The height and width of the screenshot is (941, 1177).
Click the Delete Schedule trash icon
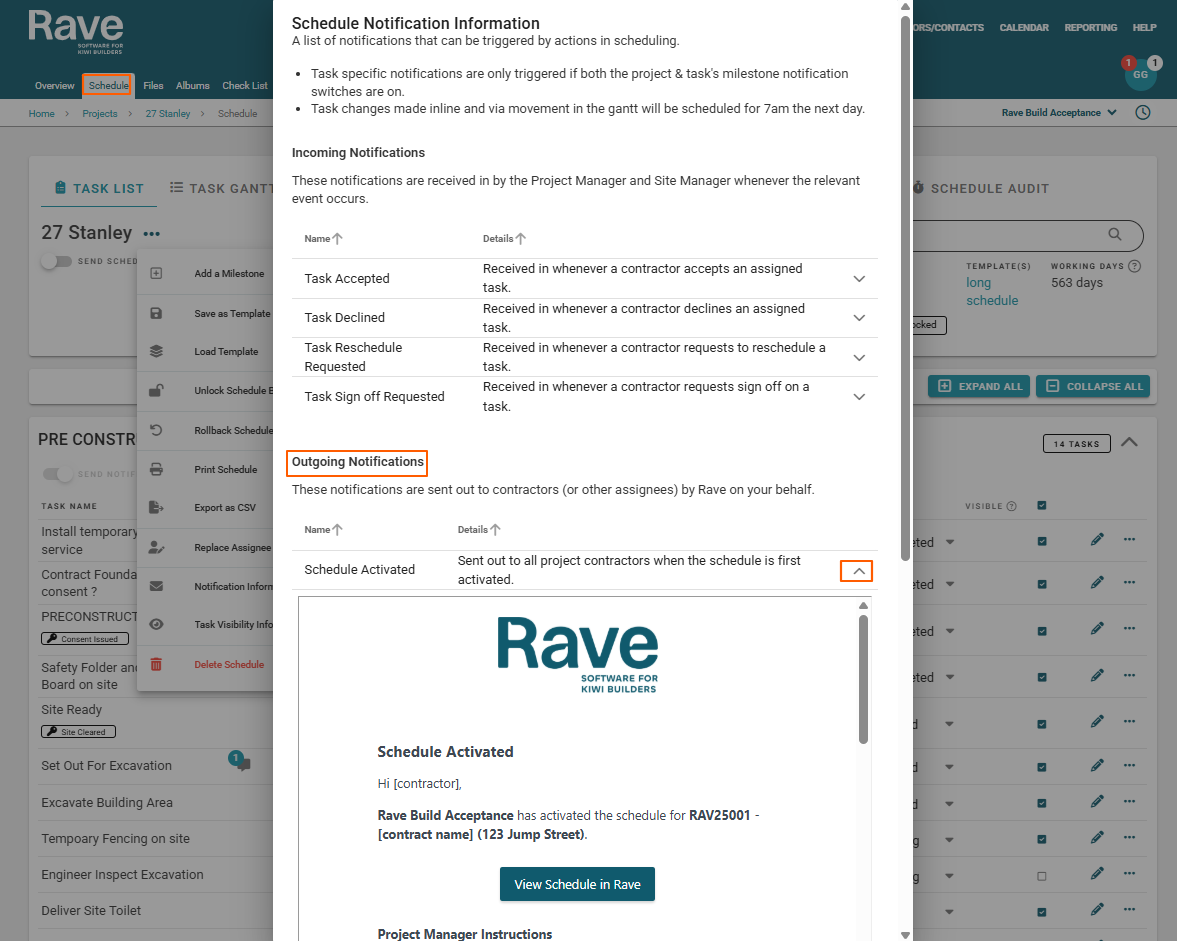pyautogui.click(x=156, y=664)
